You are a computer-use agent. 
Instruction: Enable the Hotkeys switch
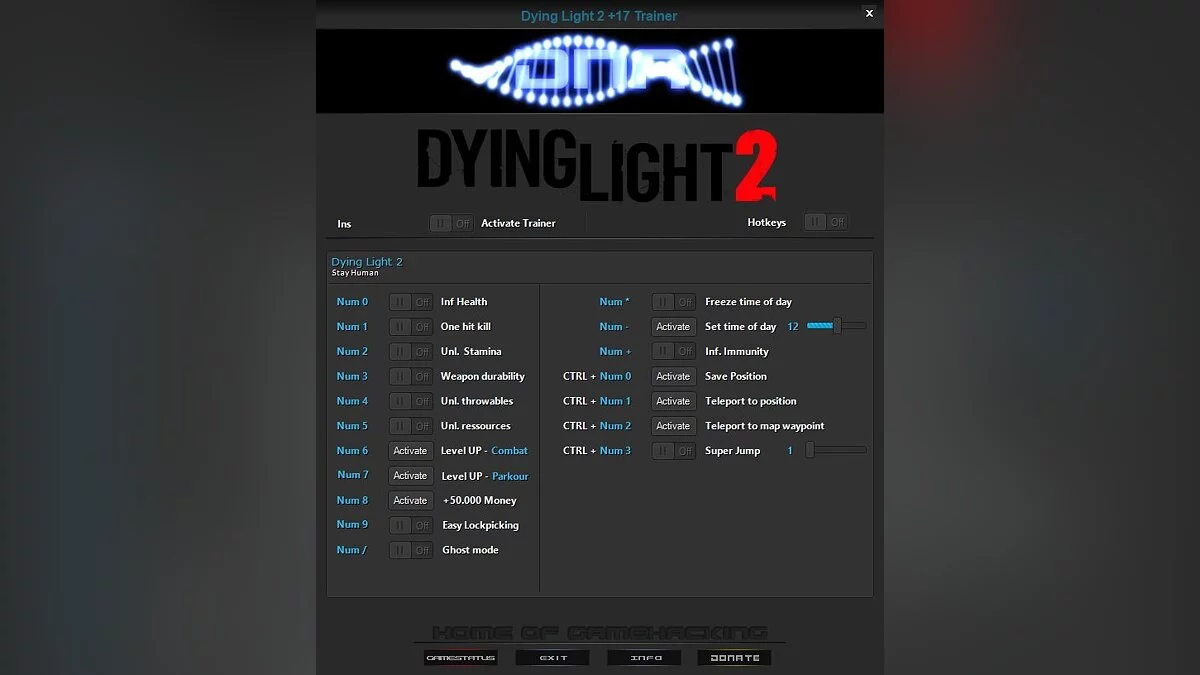[x=826, y=222]
